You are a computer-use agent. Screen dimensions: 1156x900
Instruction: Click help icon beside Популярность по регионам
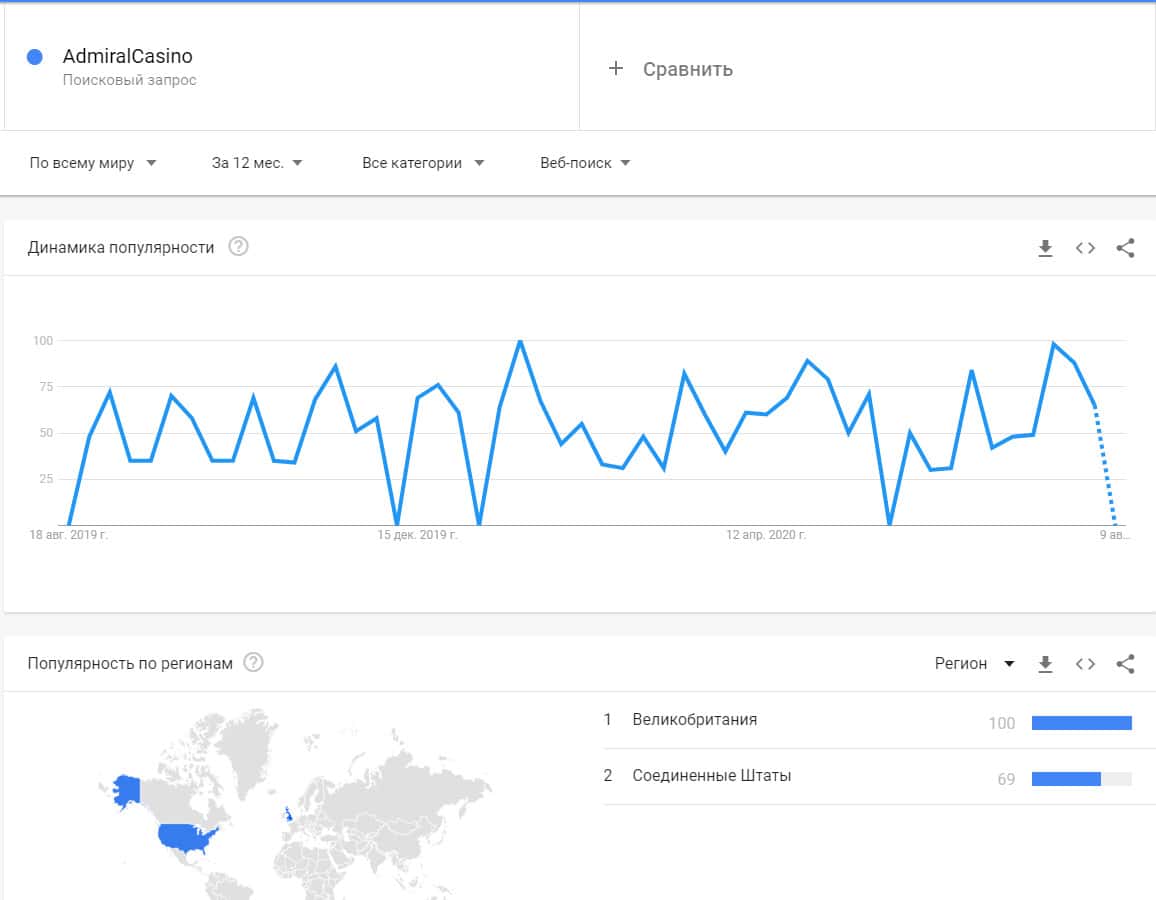254,662
